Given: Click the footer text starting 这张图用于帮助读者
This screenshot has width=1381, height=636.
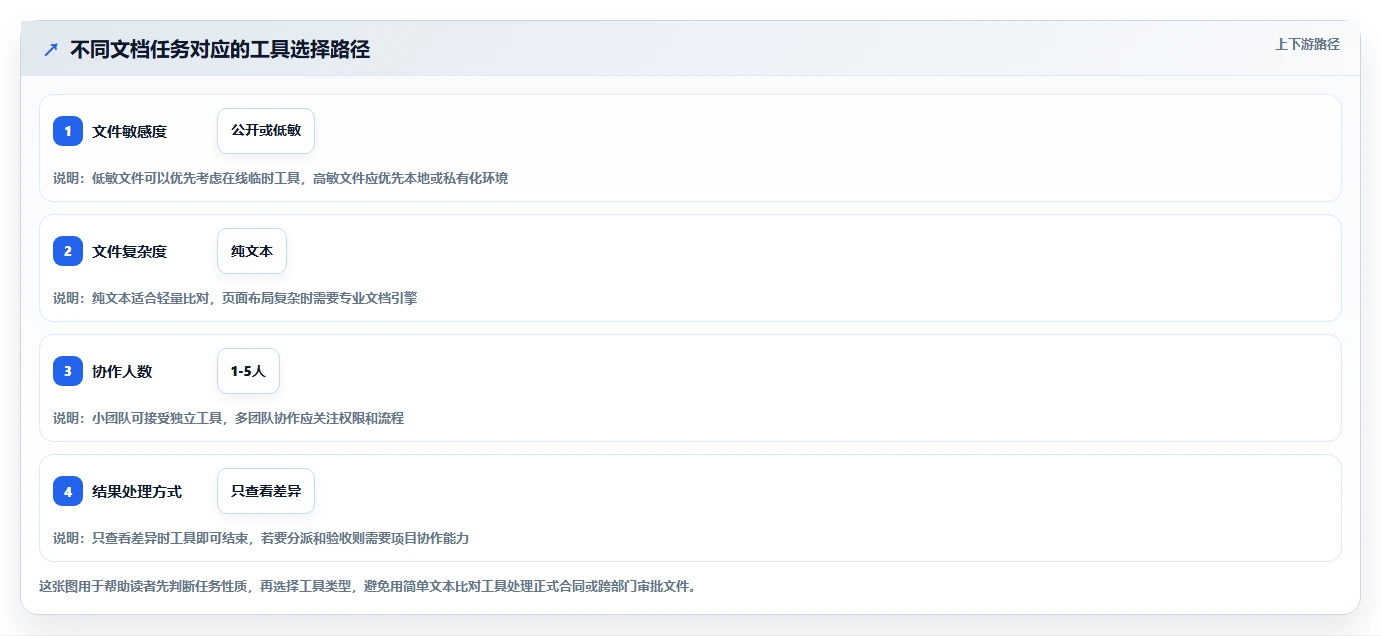Looking at the screenshot, I should [x=367, y=586].
